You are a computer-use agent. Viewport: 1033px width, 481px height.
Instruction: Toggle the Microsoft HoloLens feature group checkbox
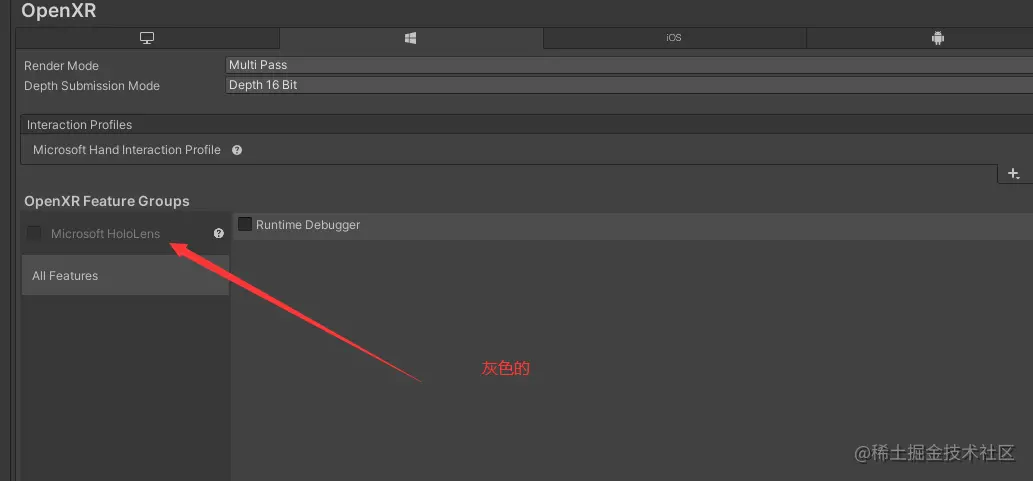point(34,233)
